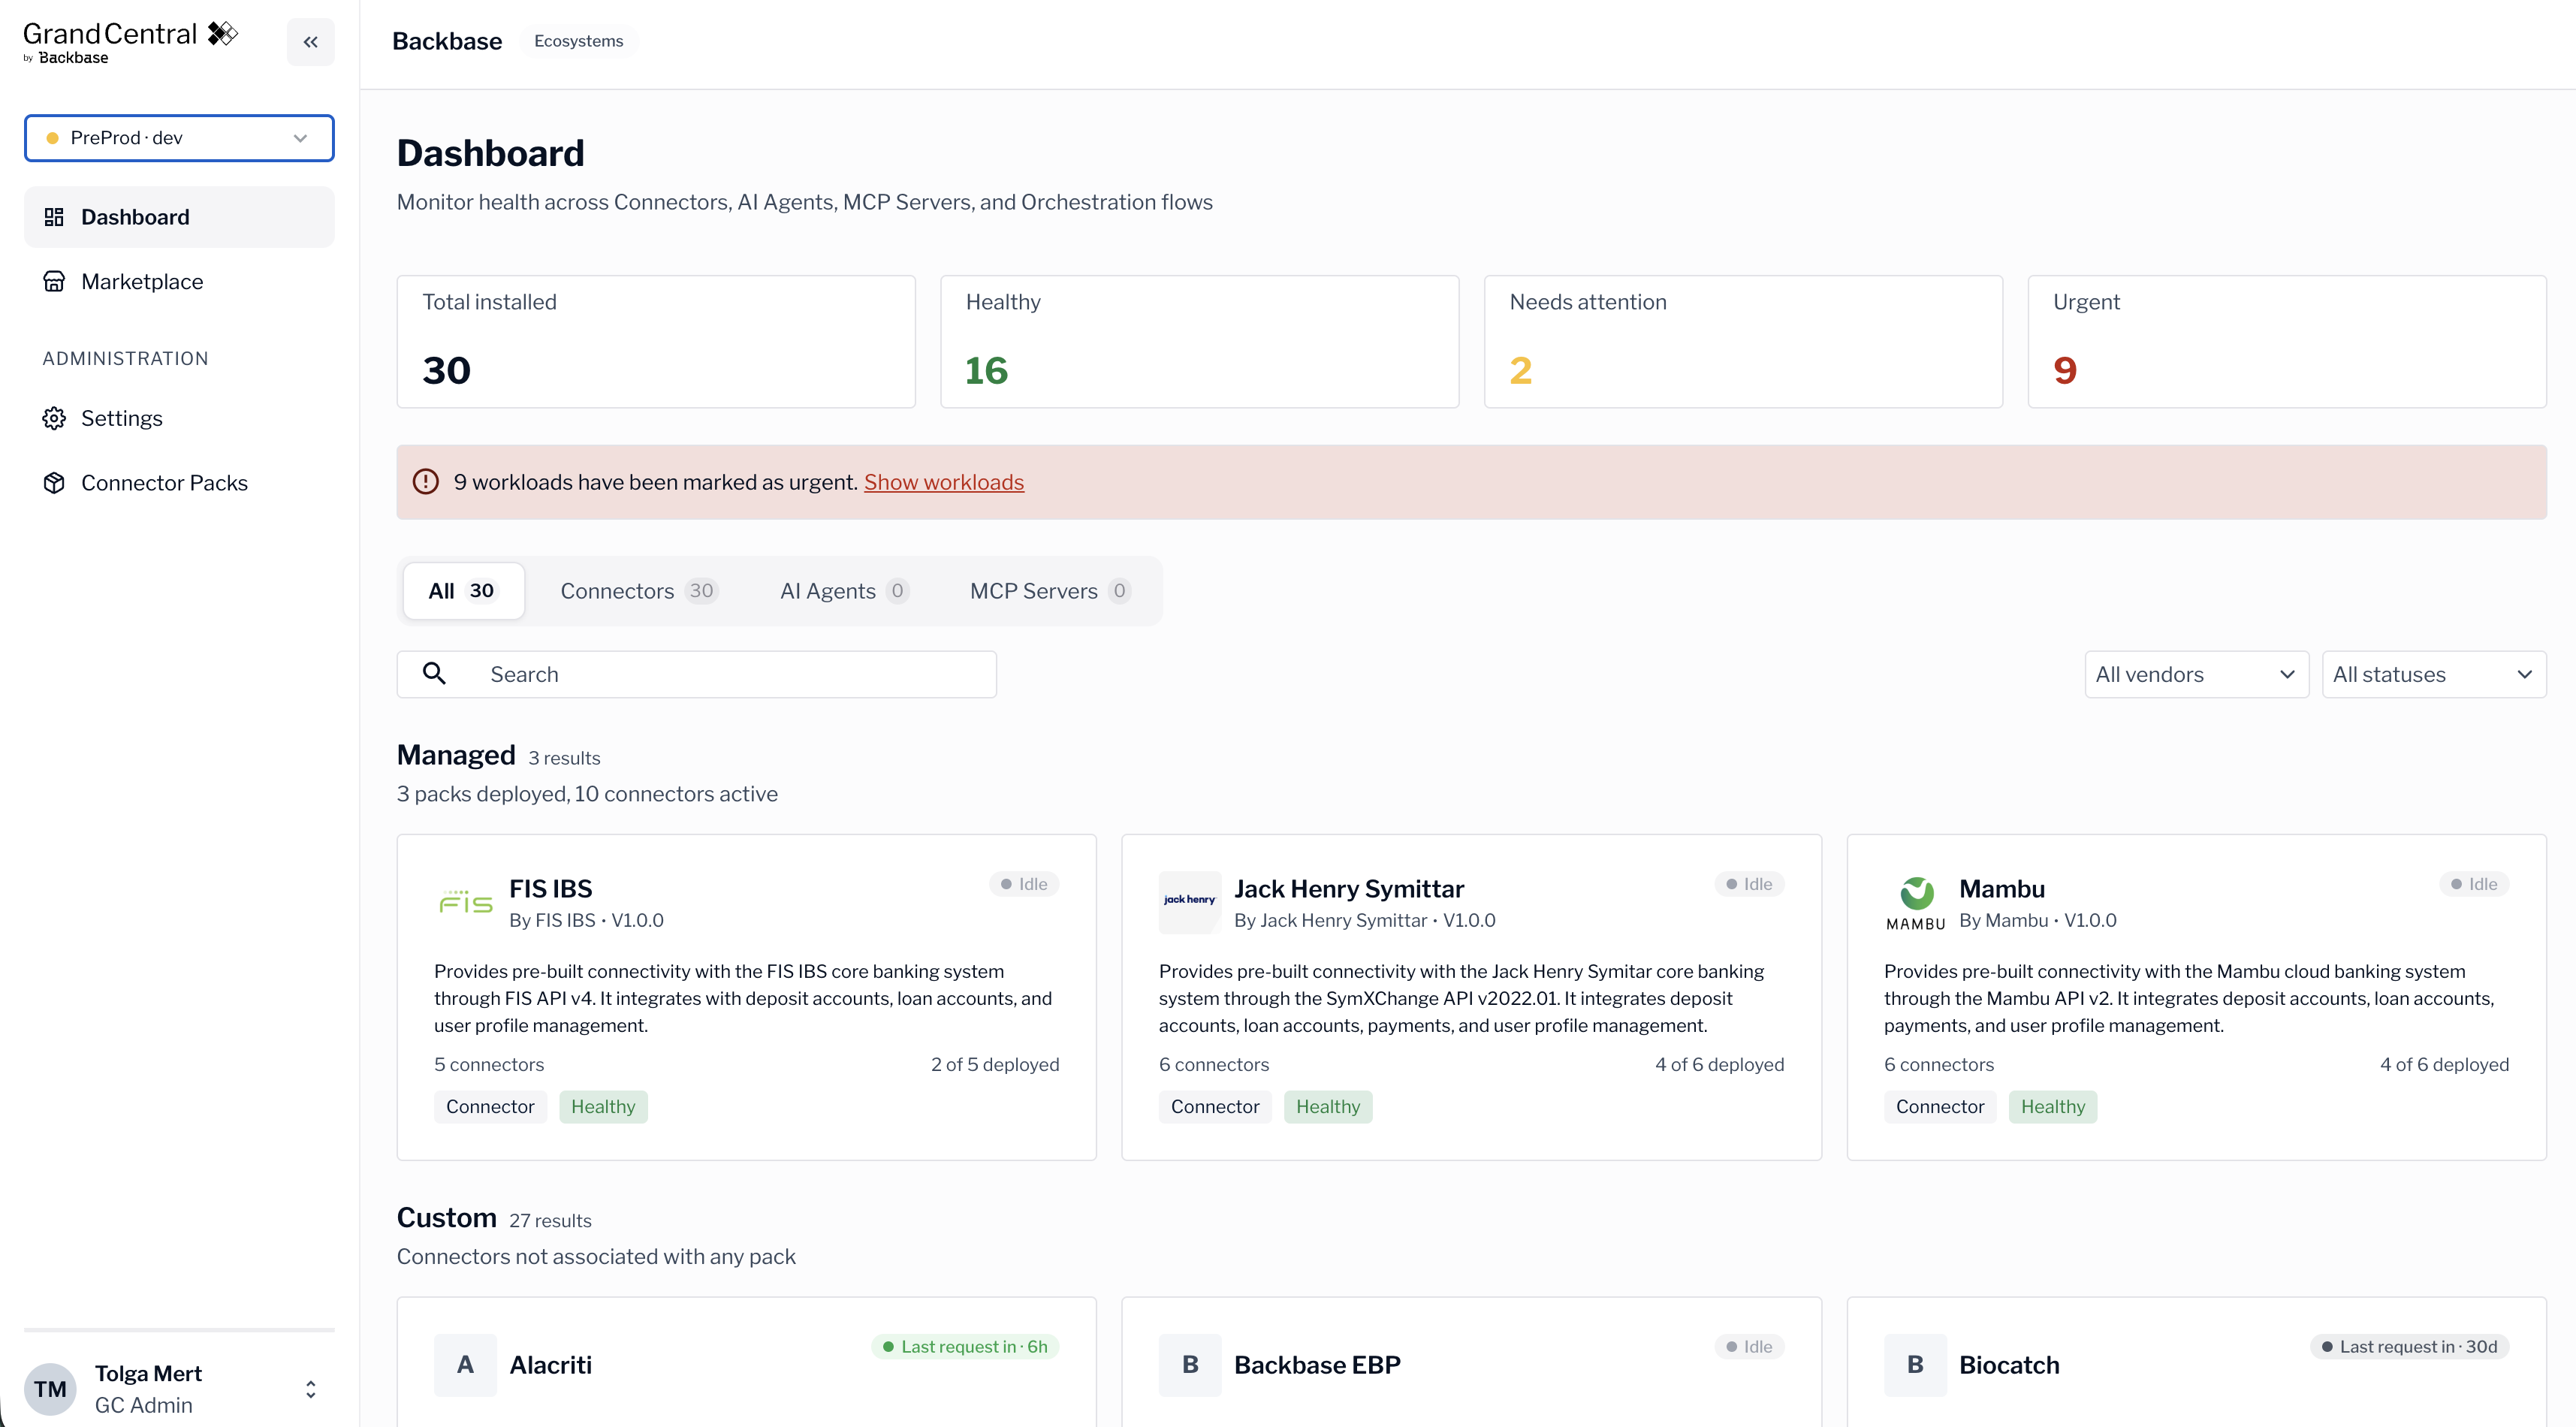
Task: Click the 'Managed' section heading
Action: (x=456, y=755)
